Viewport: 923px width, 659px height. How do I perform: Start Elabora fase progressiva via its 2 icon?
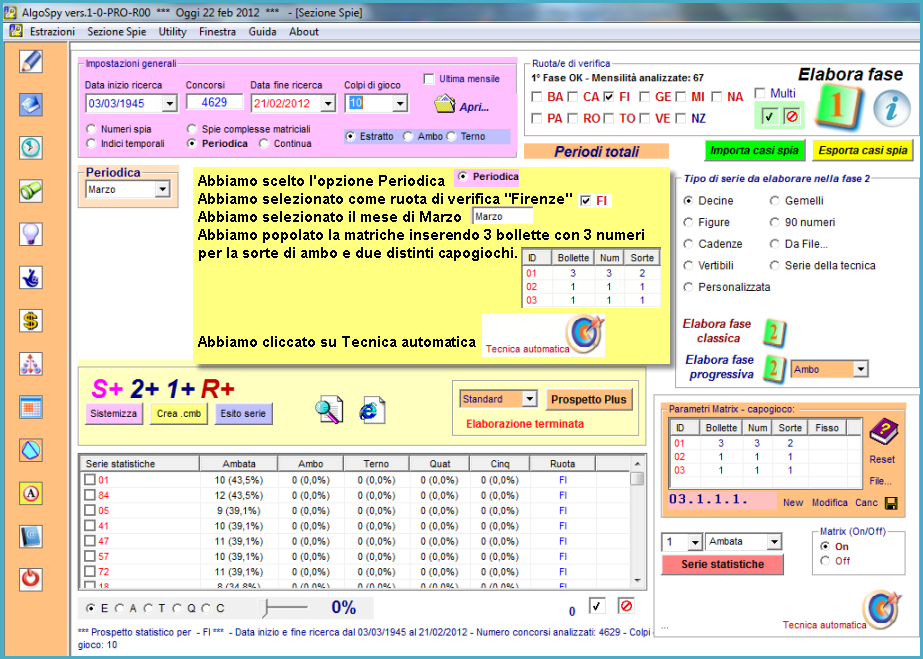coord(774,369)
